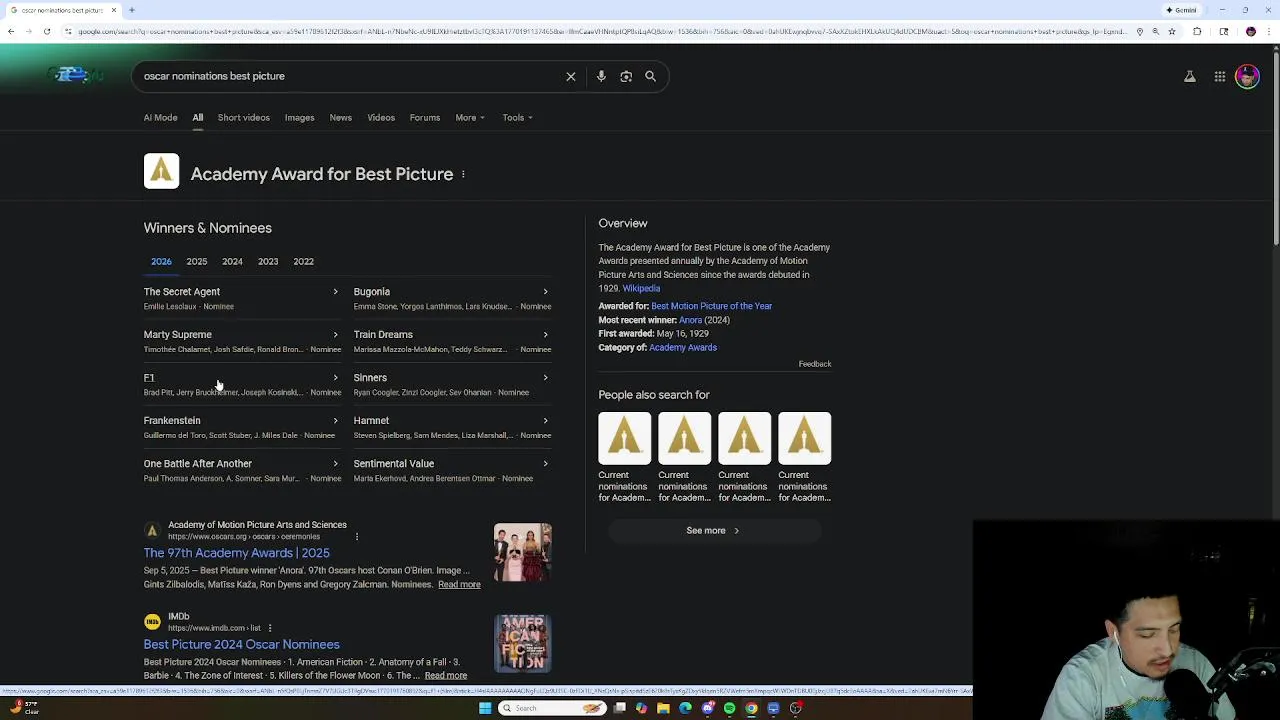The image size is (1280, 720).
Task: Clear the search box with the X icon
Action: click(571, 76)
